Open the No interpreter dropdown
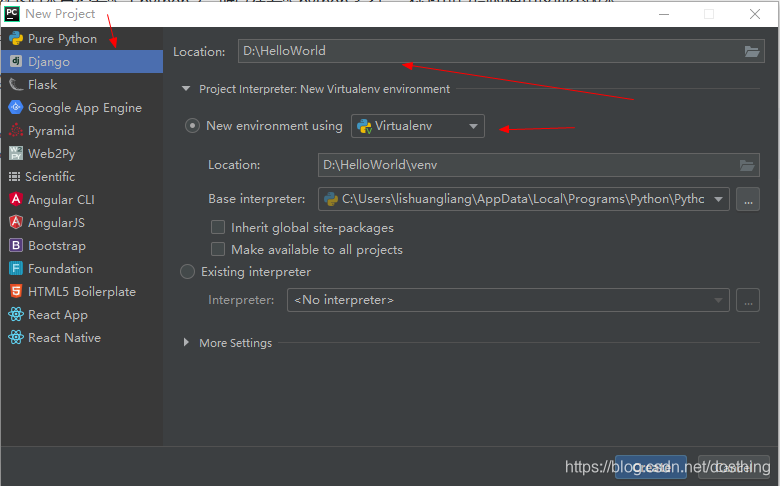 pos(508,300)
